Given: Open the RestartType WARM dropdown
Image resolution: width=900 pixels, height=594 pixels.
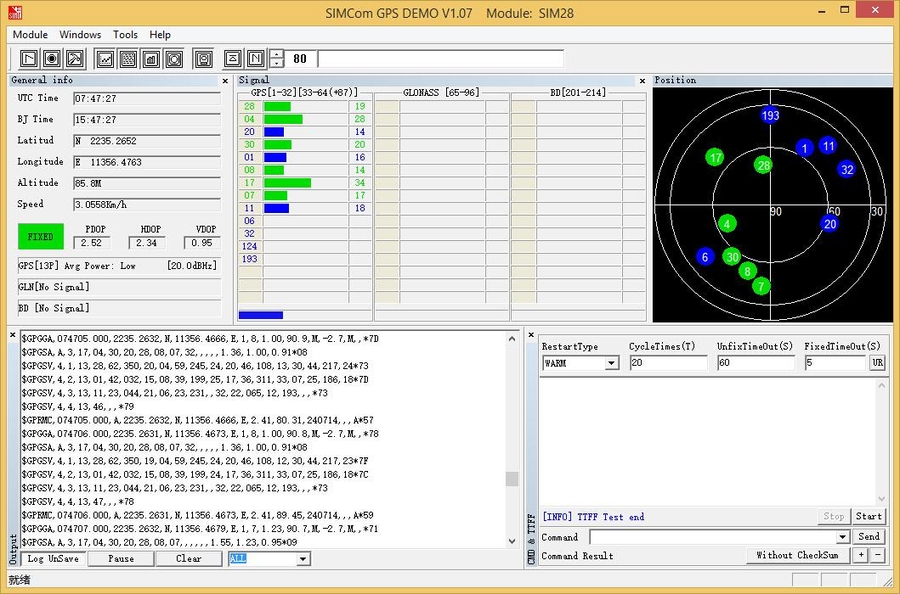Looking at the screenshot, I should tap(611, 363).
